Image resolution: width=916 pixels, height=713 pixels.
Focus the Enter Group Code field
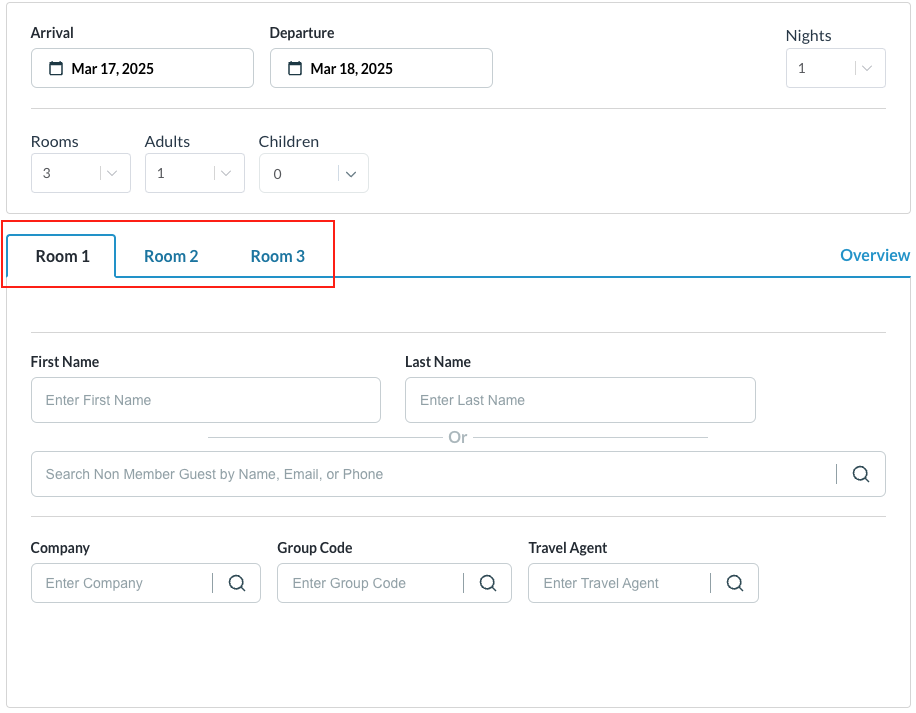(372, 583)
